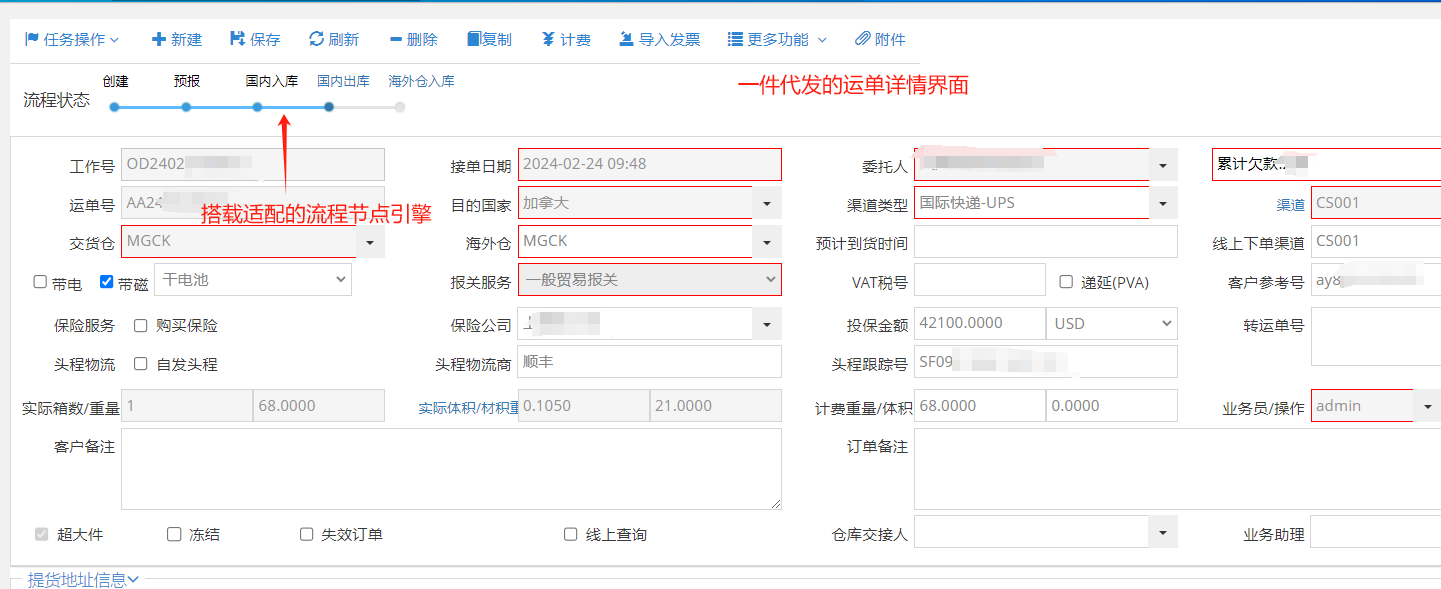Select the 海外仓入库 workflow node dot
Viewport: 1441px width, 589px height.
[400, 107]
